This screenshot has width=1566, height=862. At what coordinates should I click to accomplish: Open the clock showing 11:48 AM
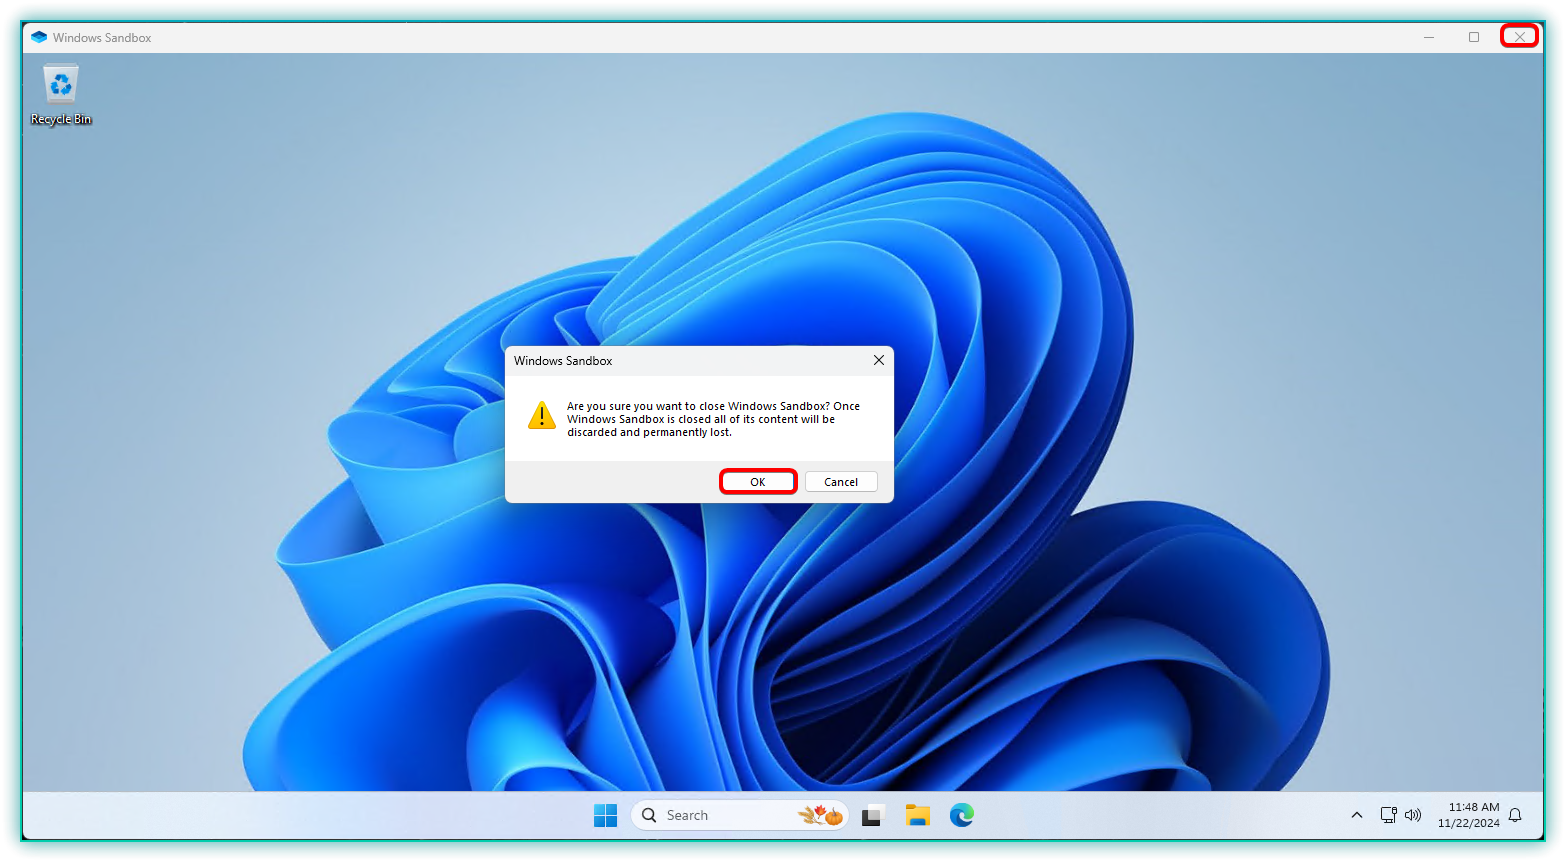pos(1469,815)
